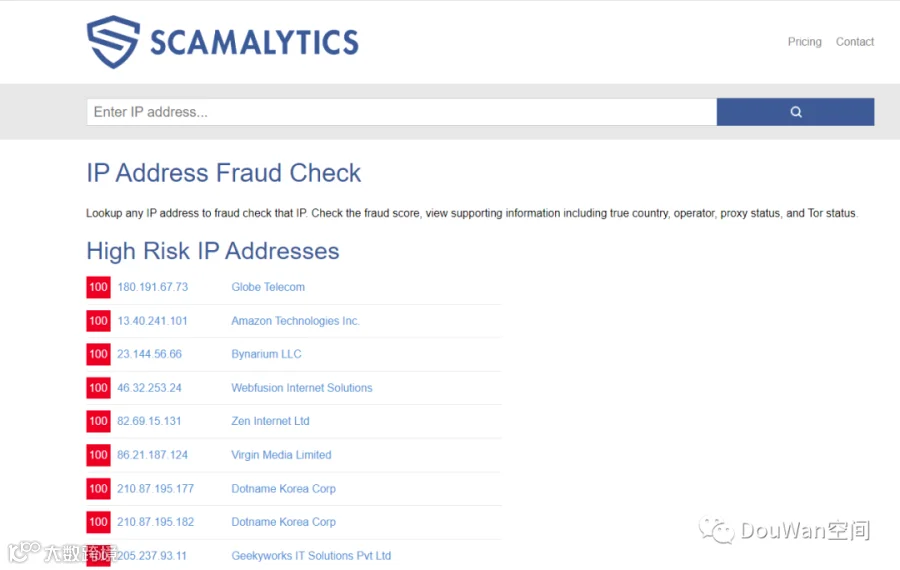This screenshot has width=900, height=570.
Task: Open IP 23.144.56.66 details
Action: 149,354
